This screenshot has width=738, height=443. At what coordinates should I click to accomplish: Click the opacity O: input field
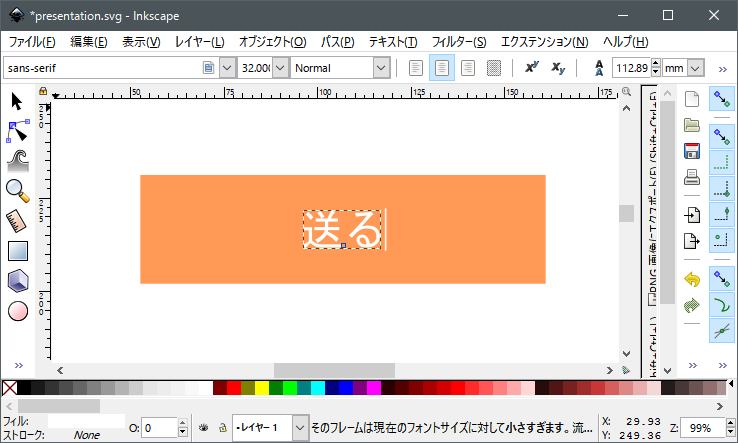pos(159,428)
